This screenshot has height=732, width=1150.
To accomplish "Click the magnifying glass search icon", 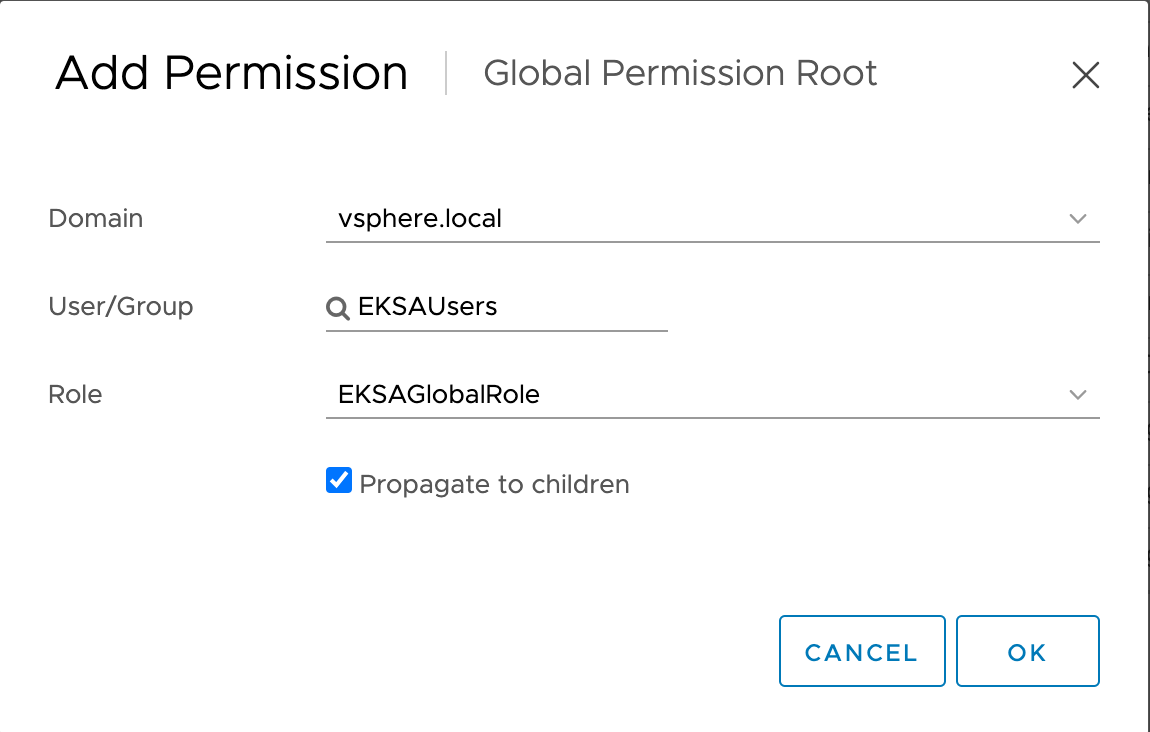I will pos(338,308).
